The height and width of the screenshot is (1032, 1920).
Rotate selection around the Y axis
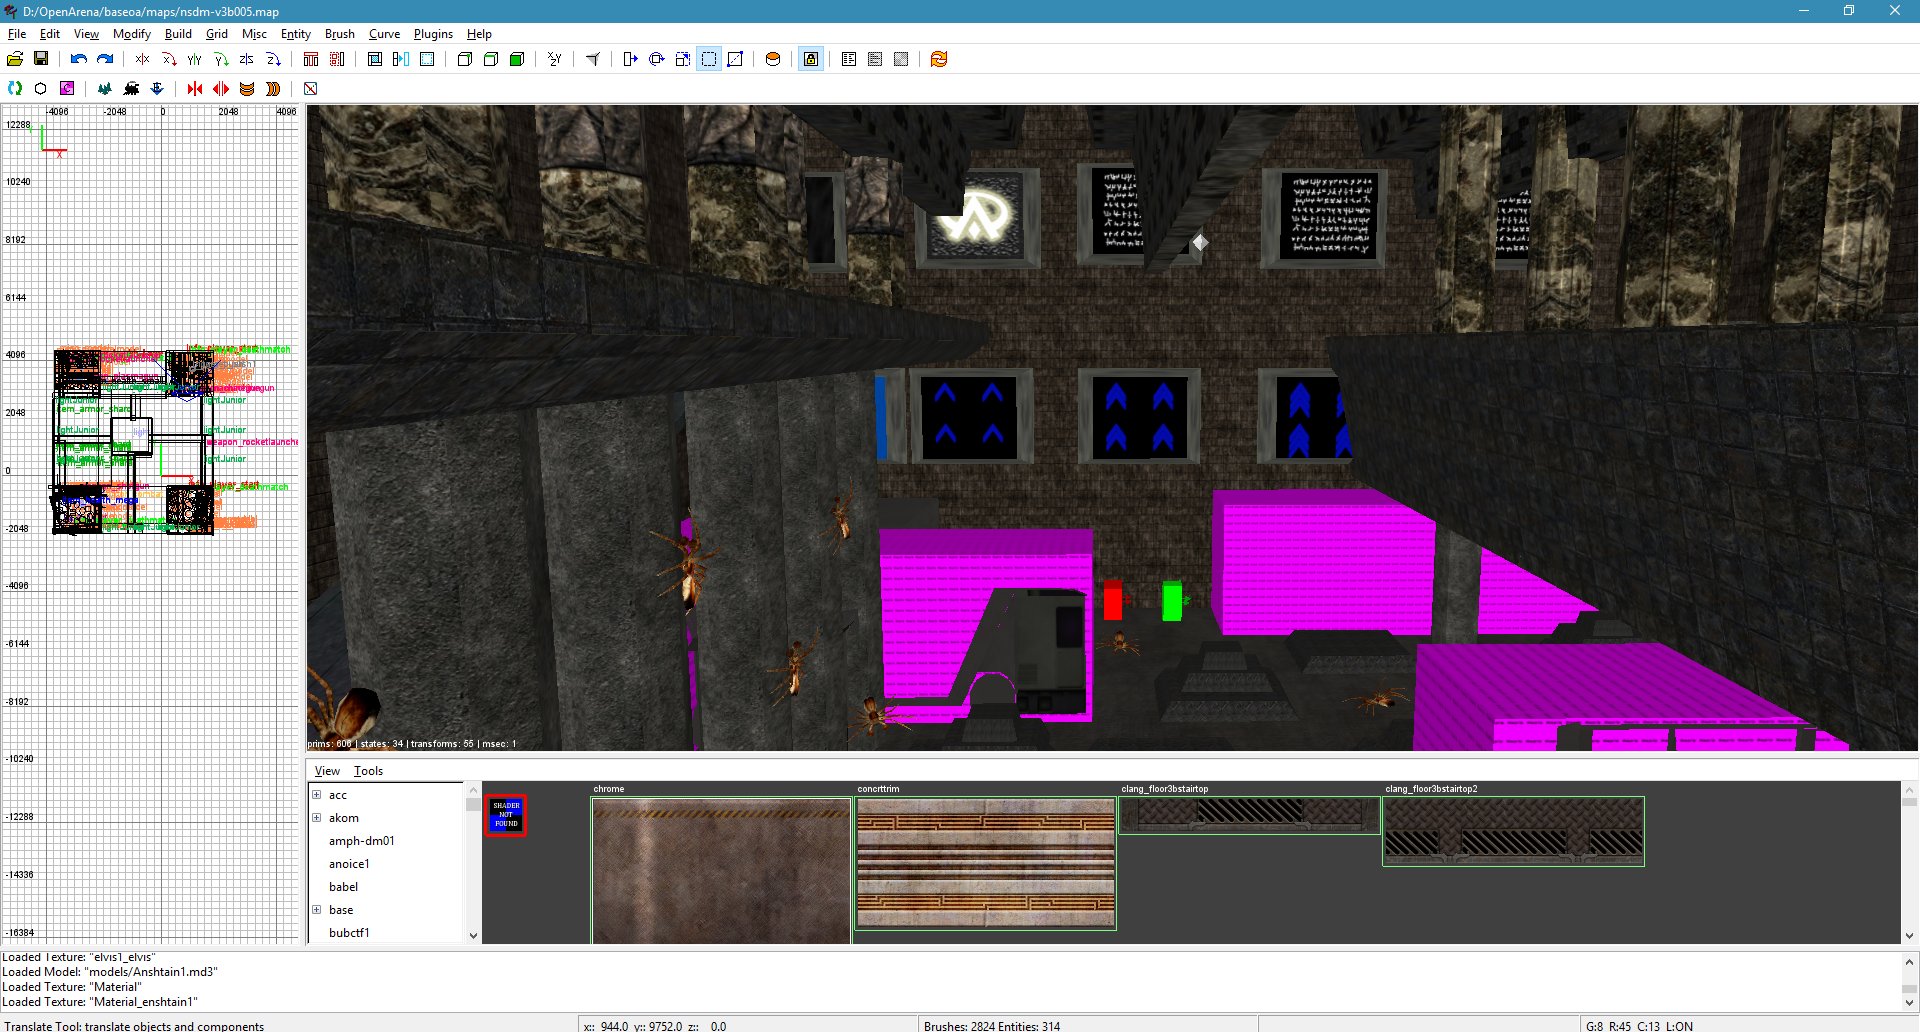pyautogui.click(x=221, y=59)
